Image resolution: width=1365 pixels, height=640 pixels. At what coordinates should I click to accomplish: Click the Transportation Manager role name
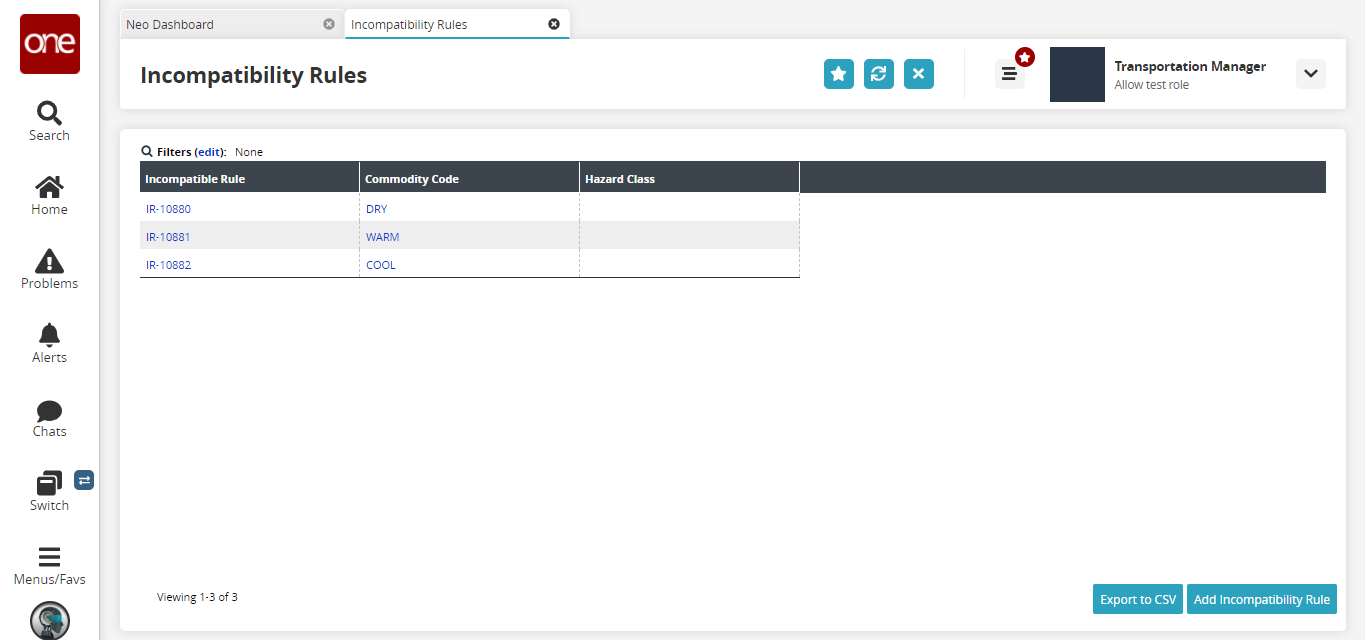click(1190, 66)
